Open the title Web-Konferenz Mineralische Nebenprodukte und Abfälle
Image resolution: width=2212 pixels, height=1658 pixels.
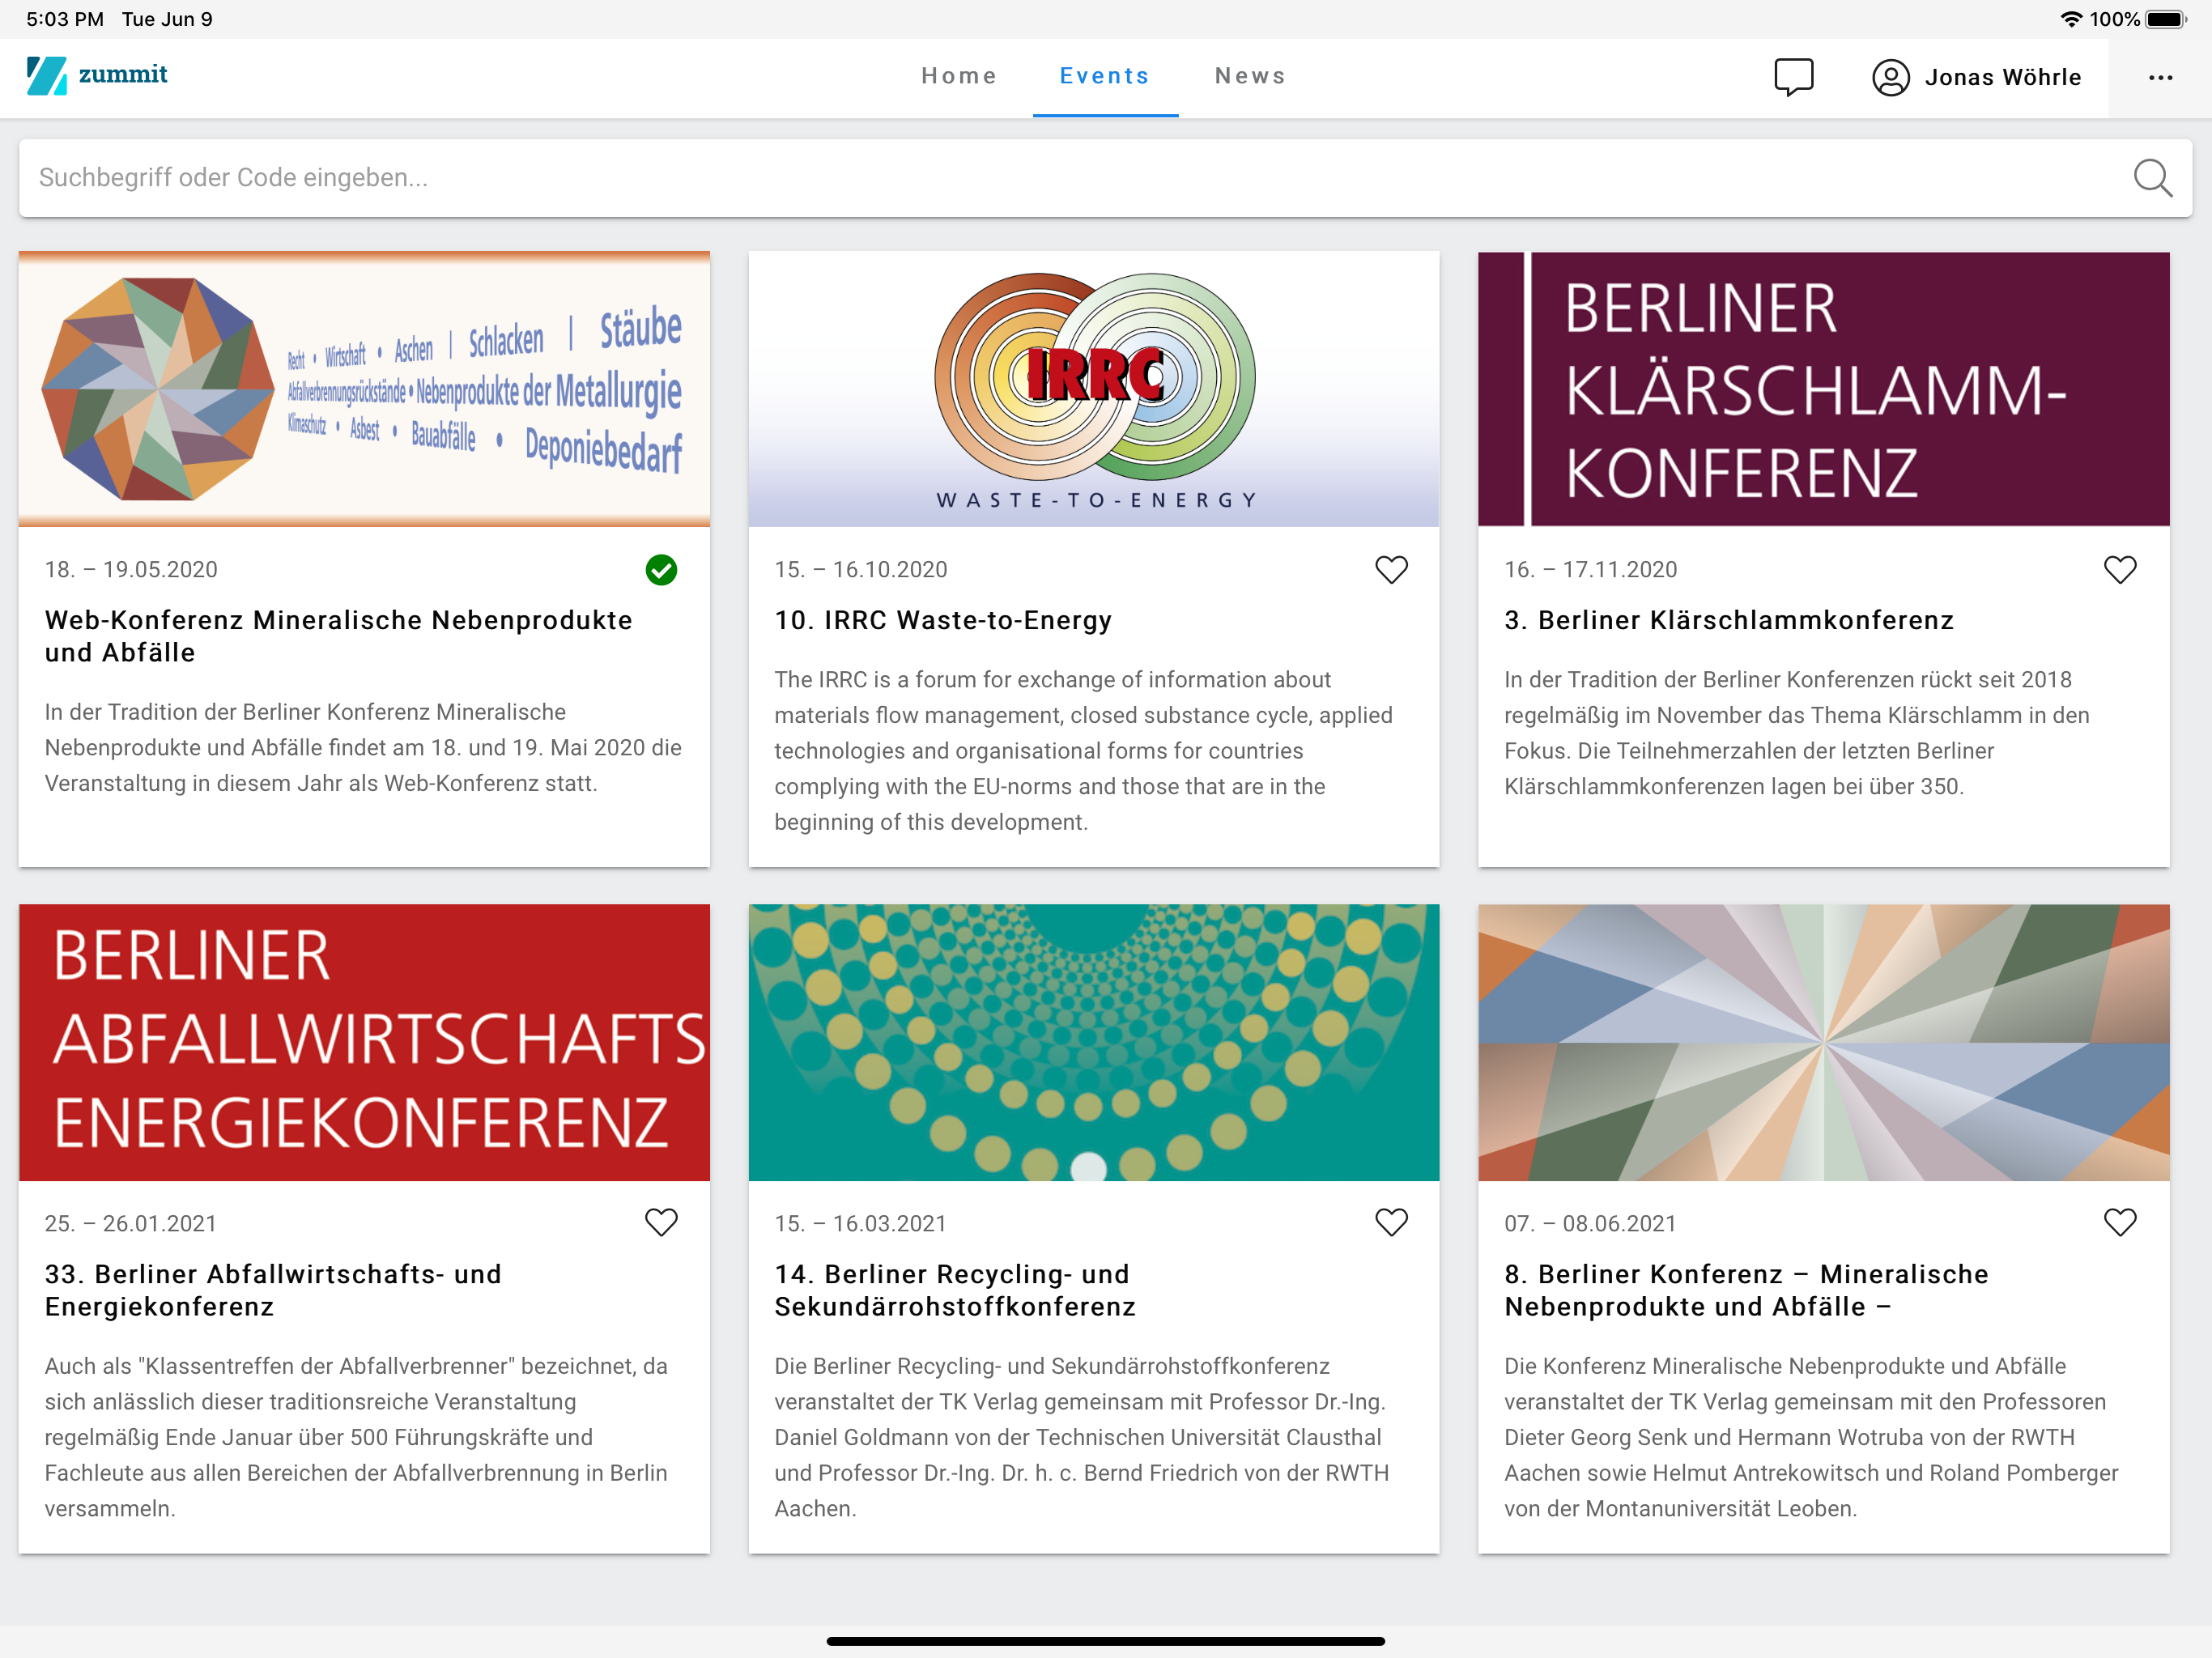[x=338, y=636]
